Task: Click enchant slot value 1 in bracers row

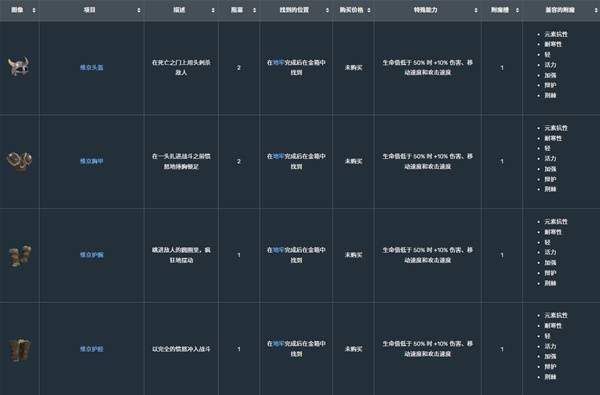Action: click(x=502, y=255)
